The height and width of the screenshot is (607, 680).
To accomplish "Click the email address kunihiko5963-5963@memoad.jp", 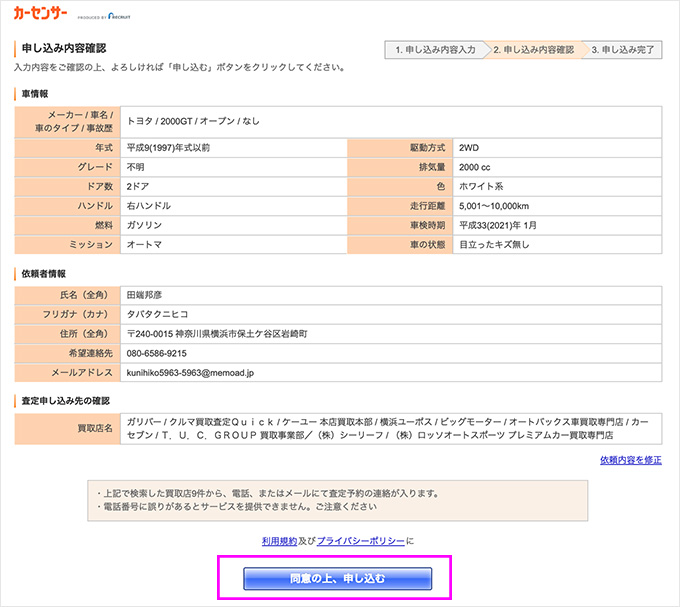I will tap(190, 371).
